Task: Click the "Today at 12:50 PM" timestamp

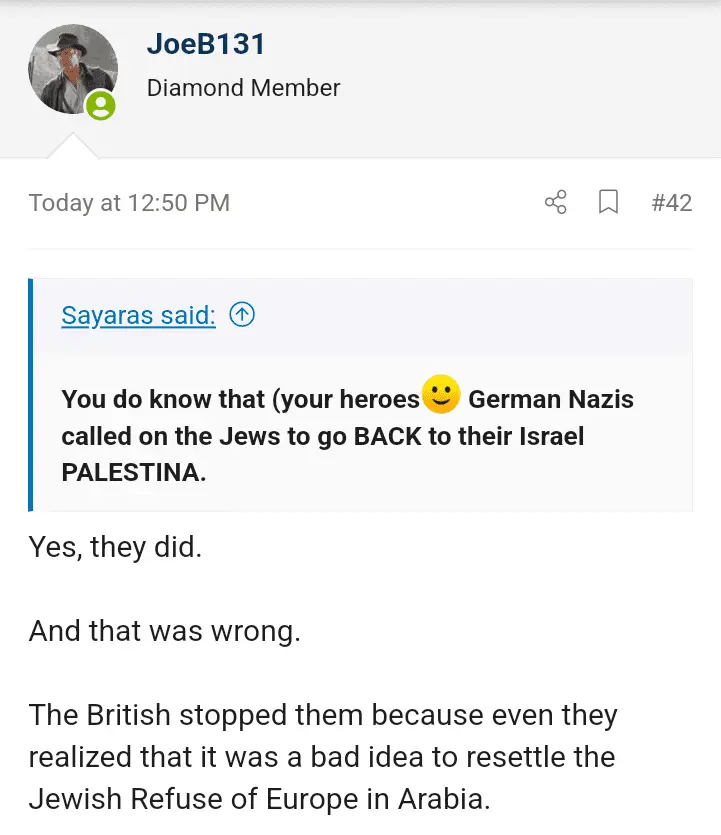Action: [129, 203]
